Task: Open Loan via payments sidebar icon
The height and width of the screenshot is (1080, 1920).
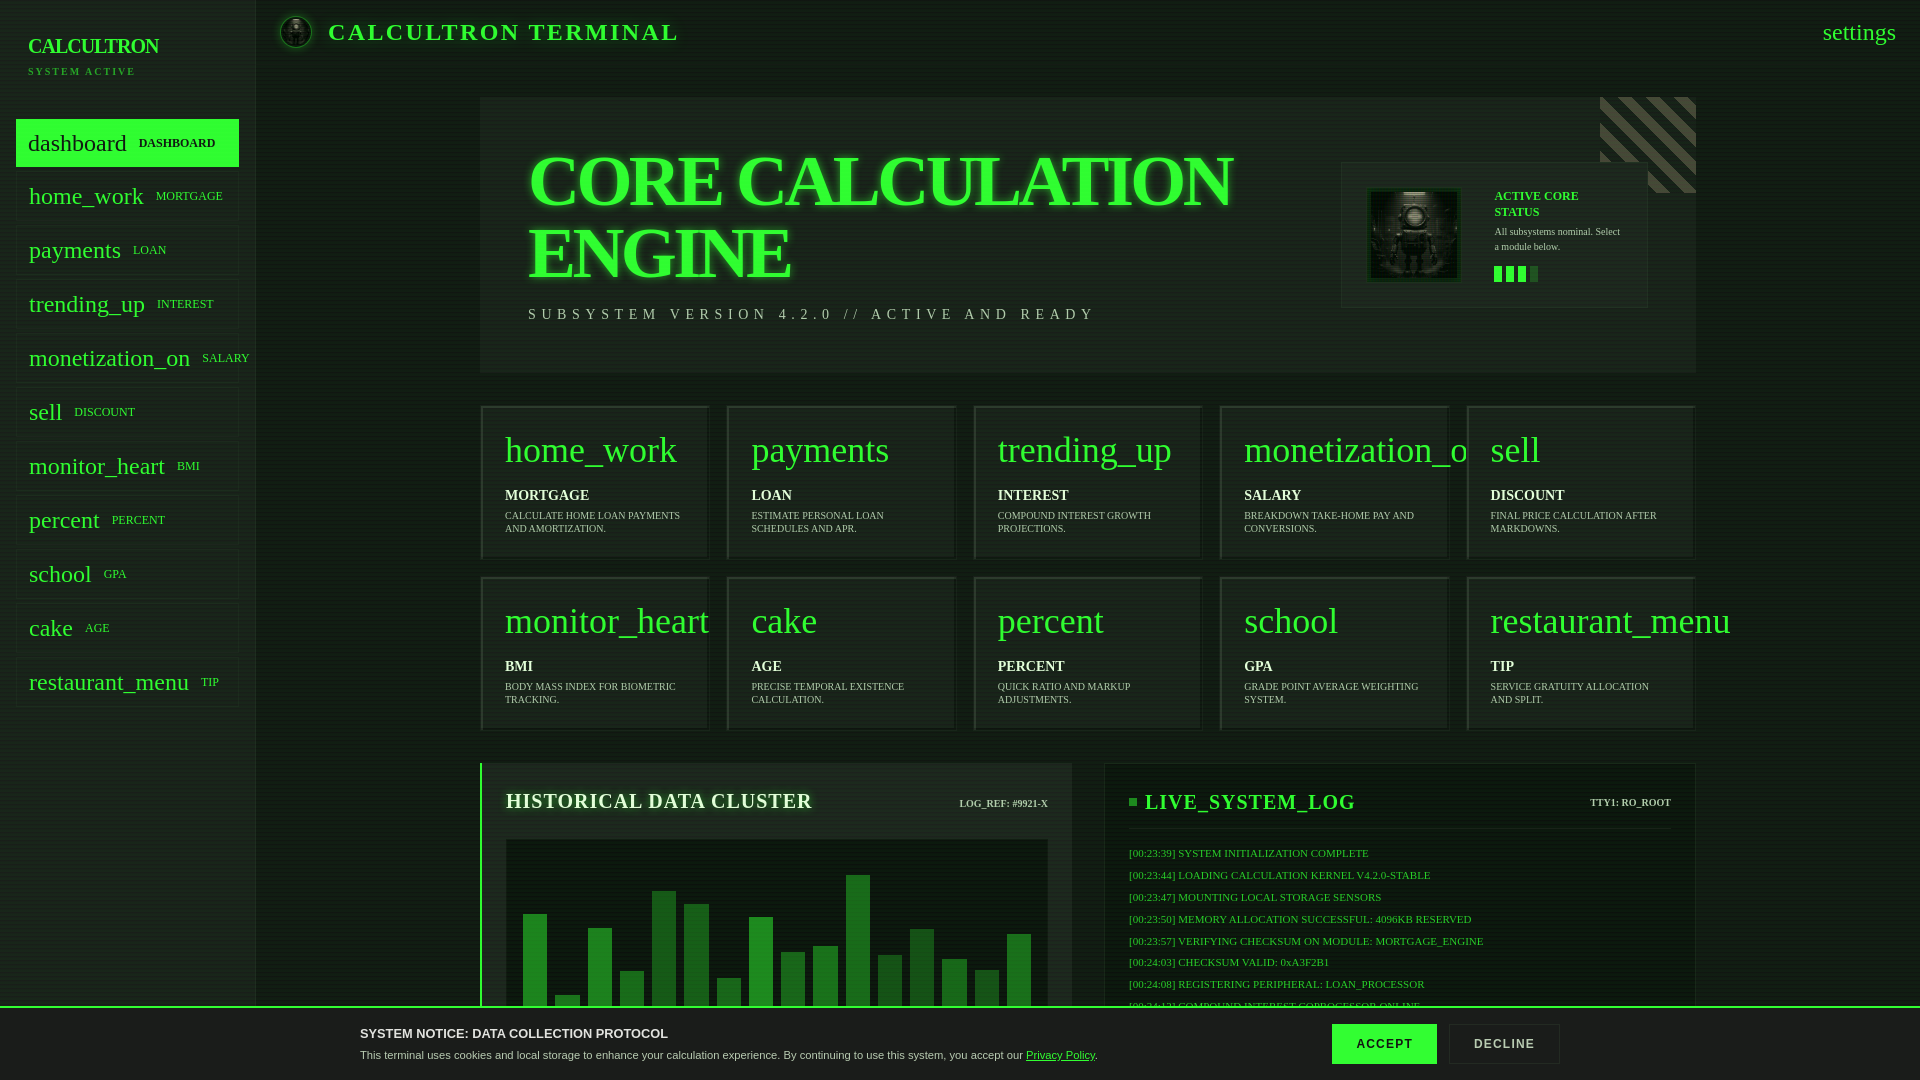Action: [75, 250]
